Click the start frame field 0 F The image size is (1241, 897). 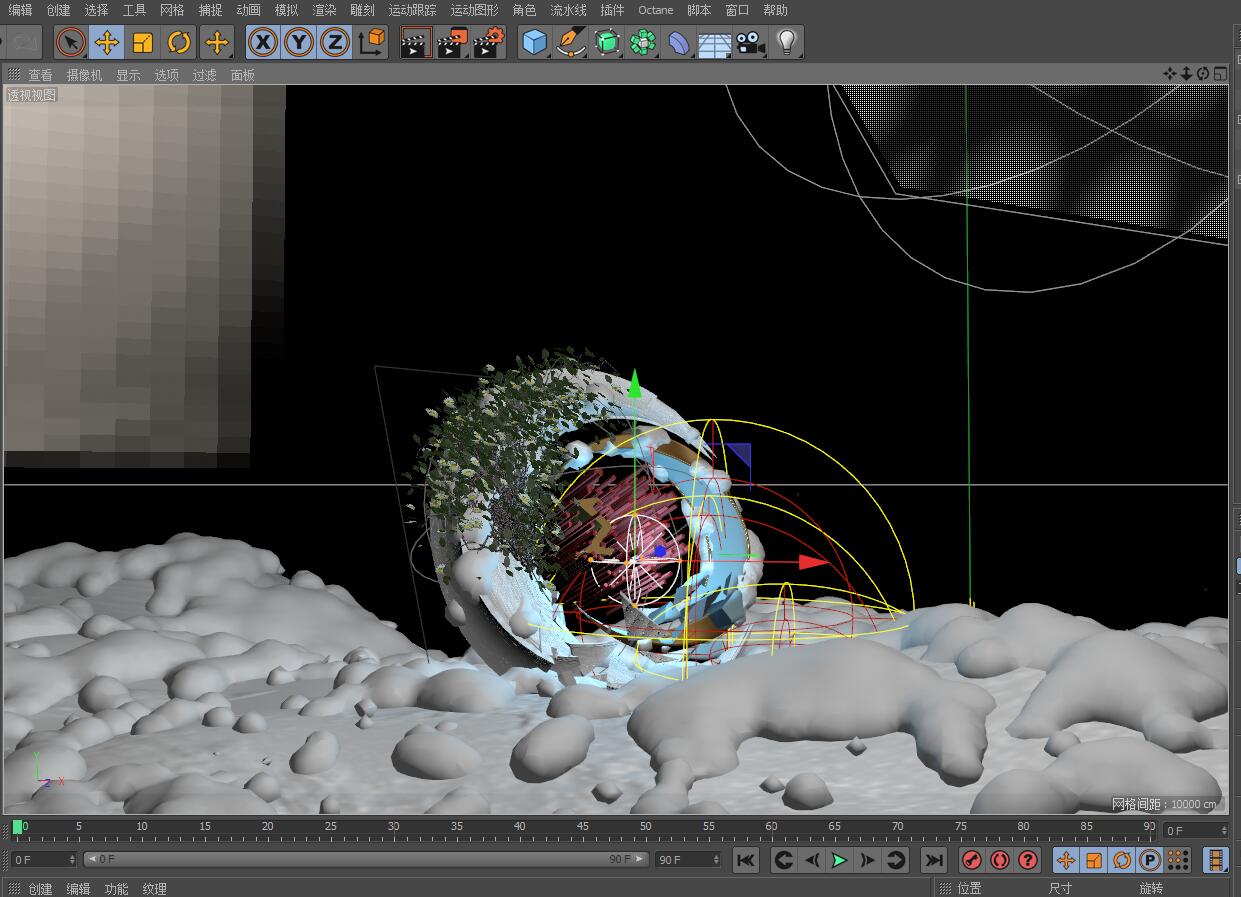42,860
